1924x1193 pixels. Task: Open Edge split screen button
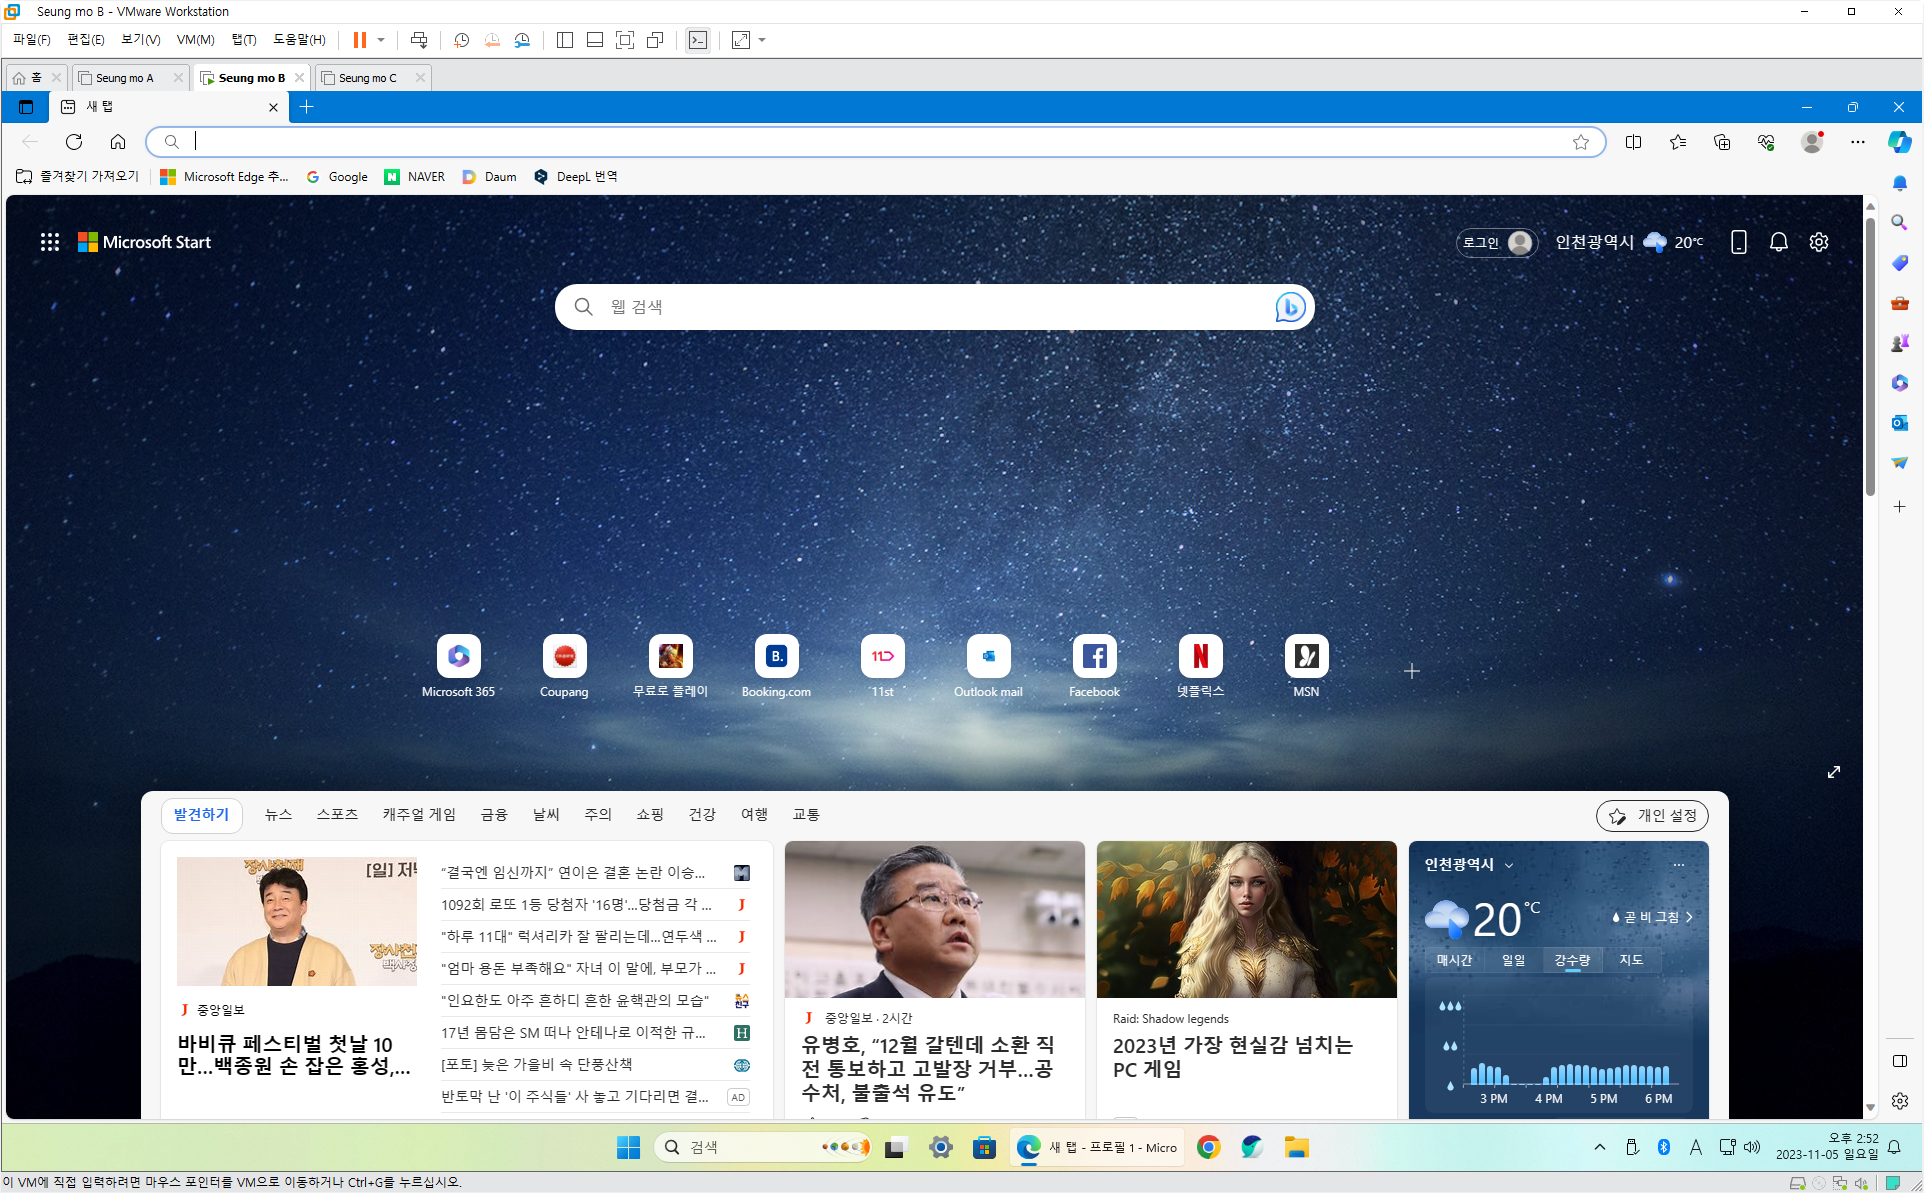coord(1633,142)
